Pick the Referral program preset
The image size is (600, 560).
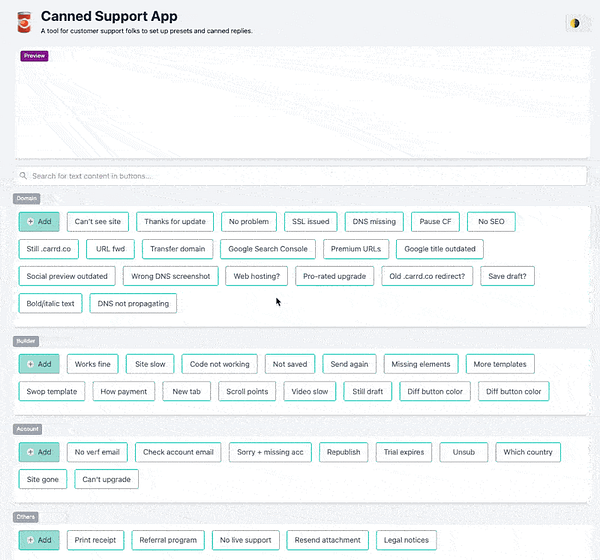pos(168,540)
